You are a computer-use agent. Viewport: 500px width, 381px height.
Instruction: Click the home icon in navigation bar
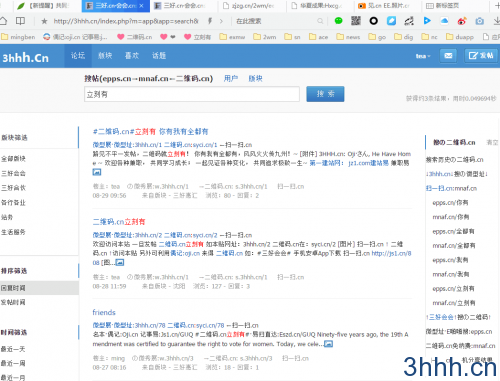(3, 21)
